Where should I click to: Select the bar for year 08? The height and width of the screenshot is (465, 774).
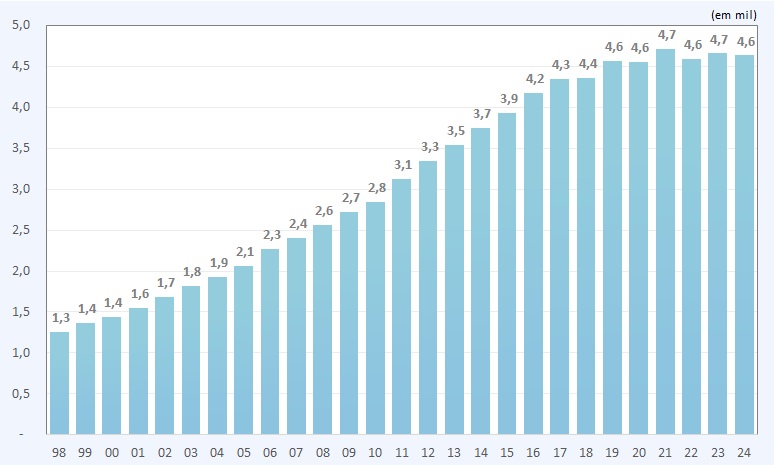[322, 330]
